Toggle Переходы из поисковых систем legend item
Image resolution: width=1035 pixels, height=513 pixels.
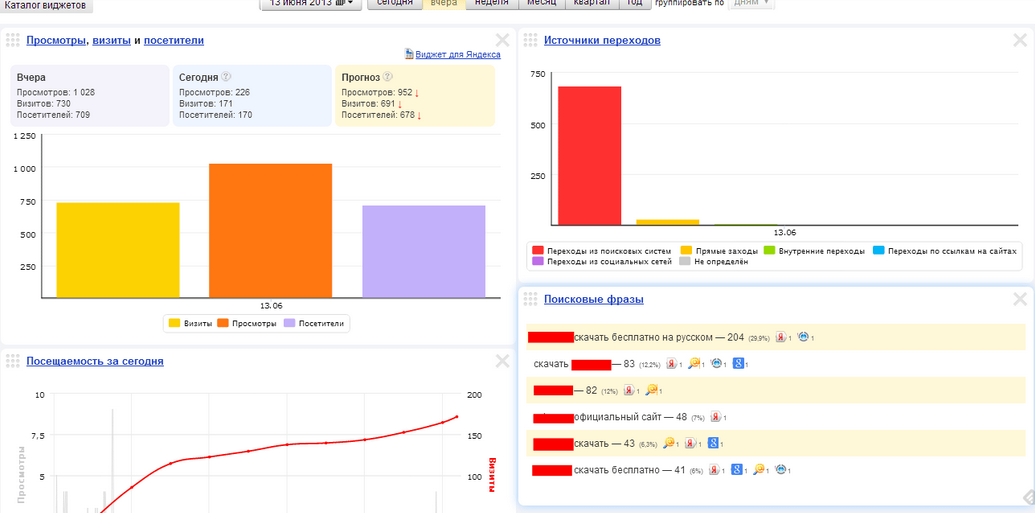(602, 251)
